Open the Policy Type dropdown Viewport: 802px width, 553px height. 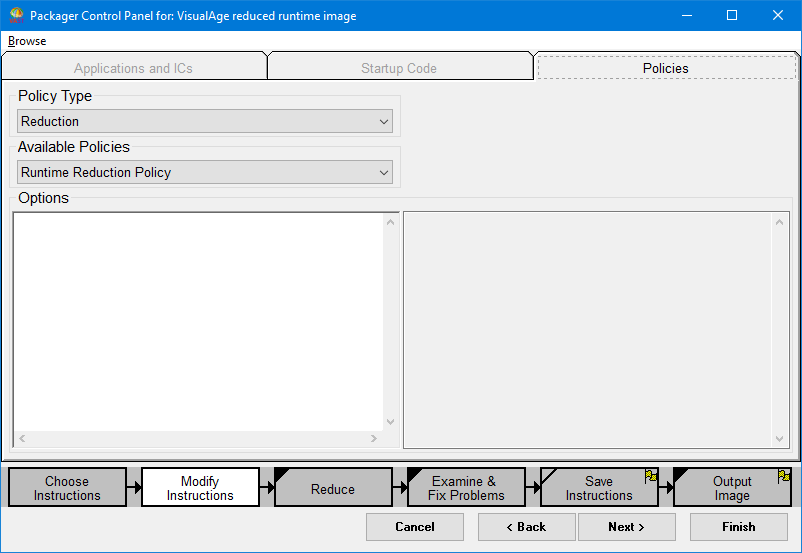pyautogui.click(x=205, y=121)
